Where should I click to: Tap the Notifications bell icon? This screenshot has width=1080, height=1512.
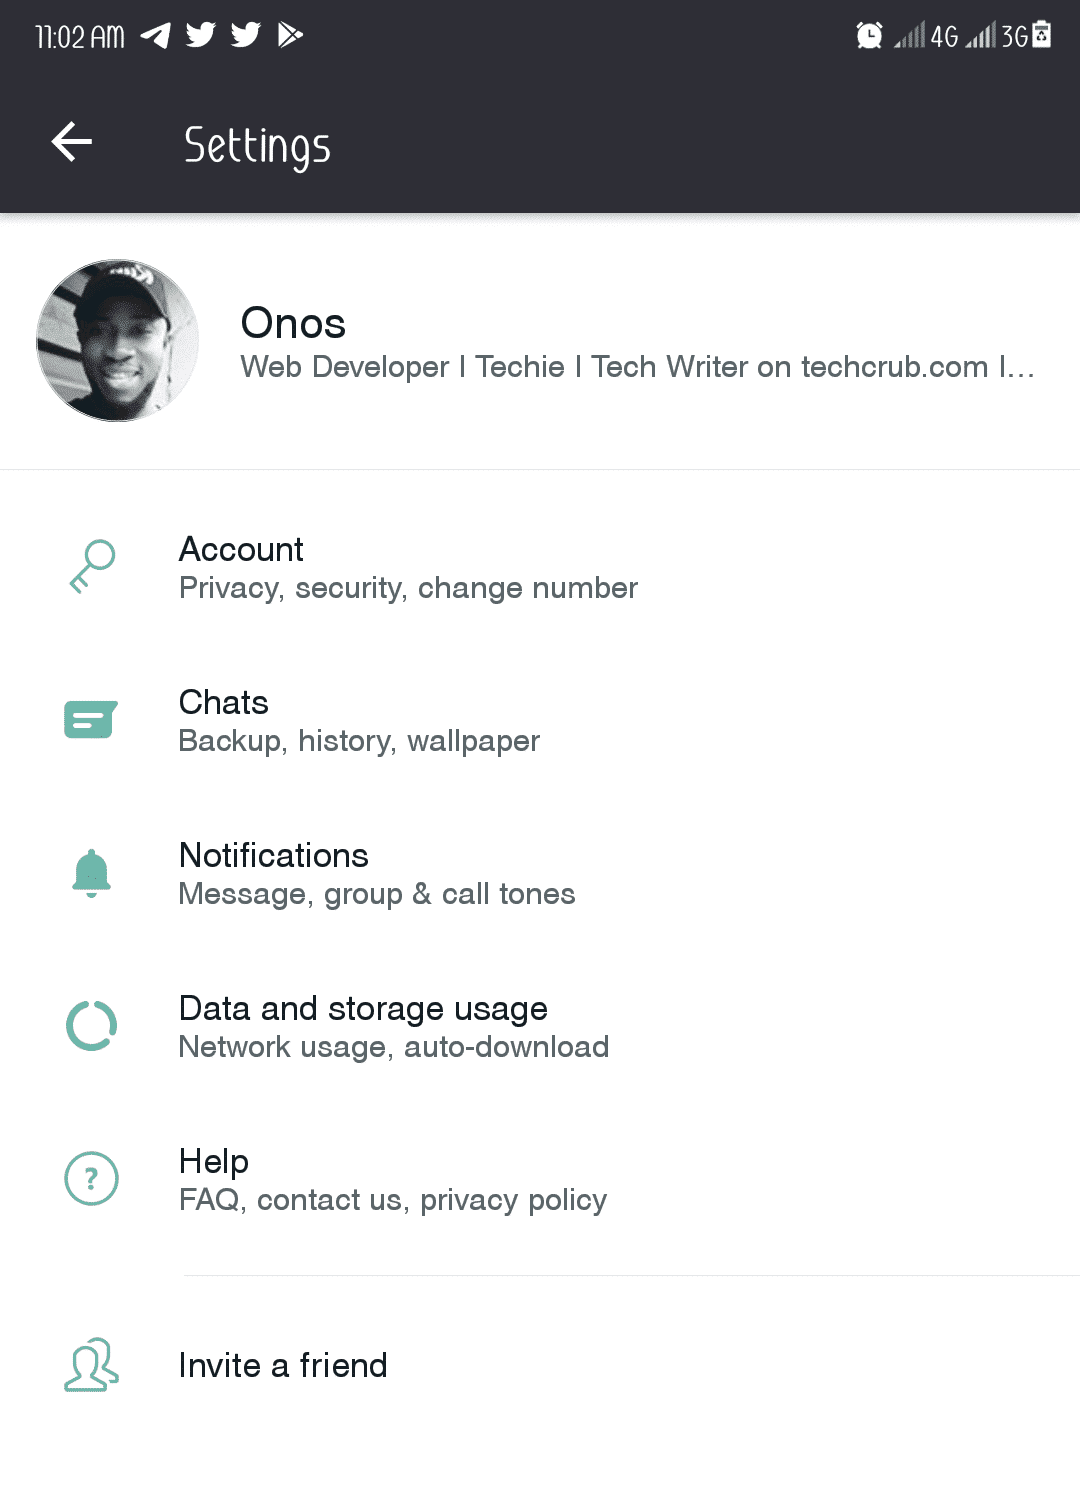(91, 873)
